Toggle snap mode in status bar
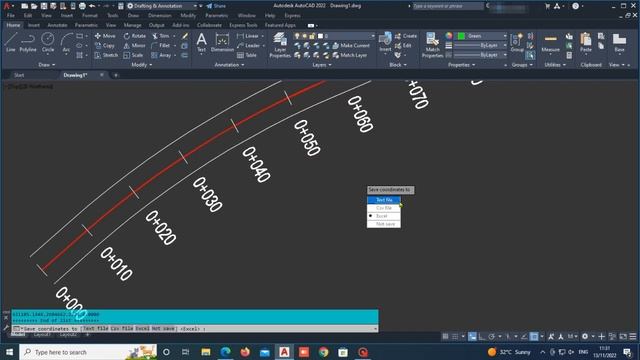The image size is (640, 360). [455, 336]
